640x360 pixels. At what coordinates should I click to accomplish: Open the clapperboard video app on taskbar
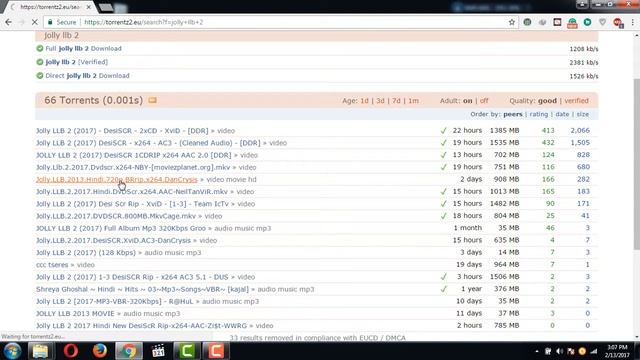pyautogui.click(x=158, y=351)
